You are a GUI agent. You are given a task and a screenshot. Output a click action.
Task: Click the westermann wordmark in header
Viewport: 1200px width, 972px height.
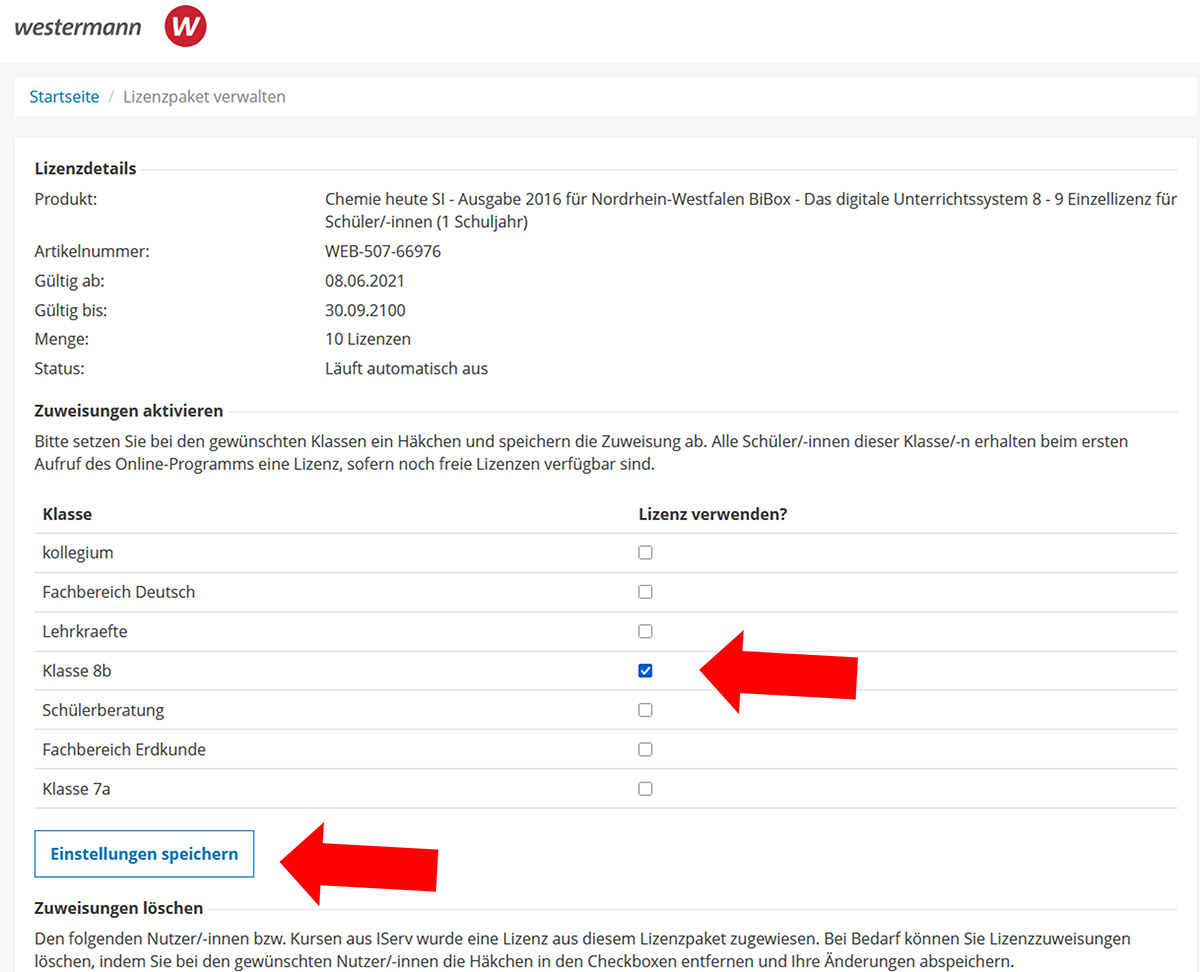coord(78,27)
